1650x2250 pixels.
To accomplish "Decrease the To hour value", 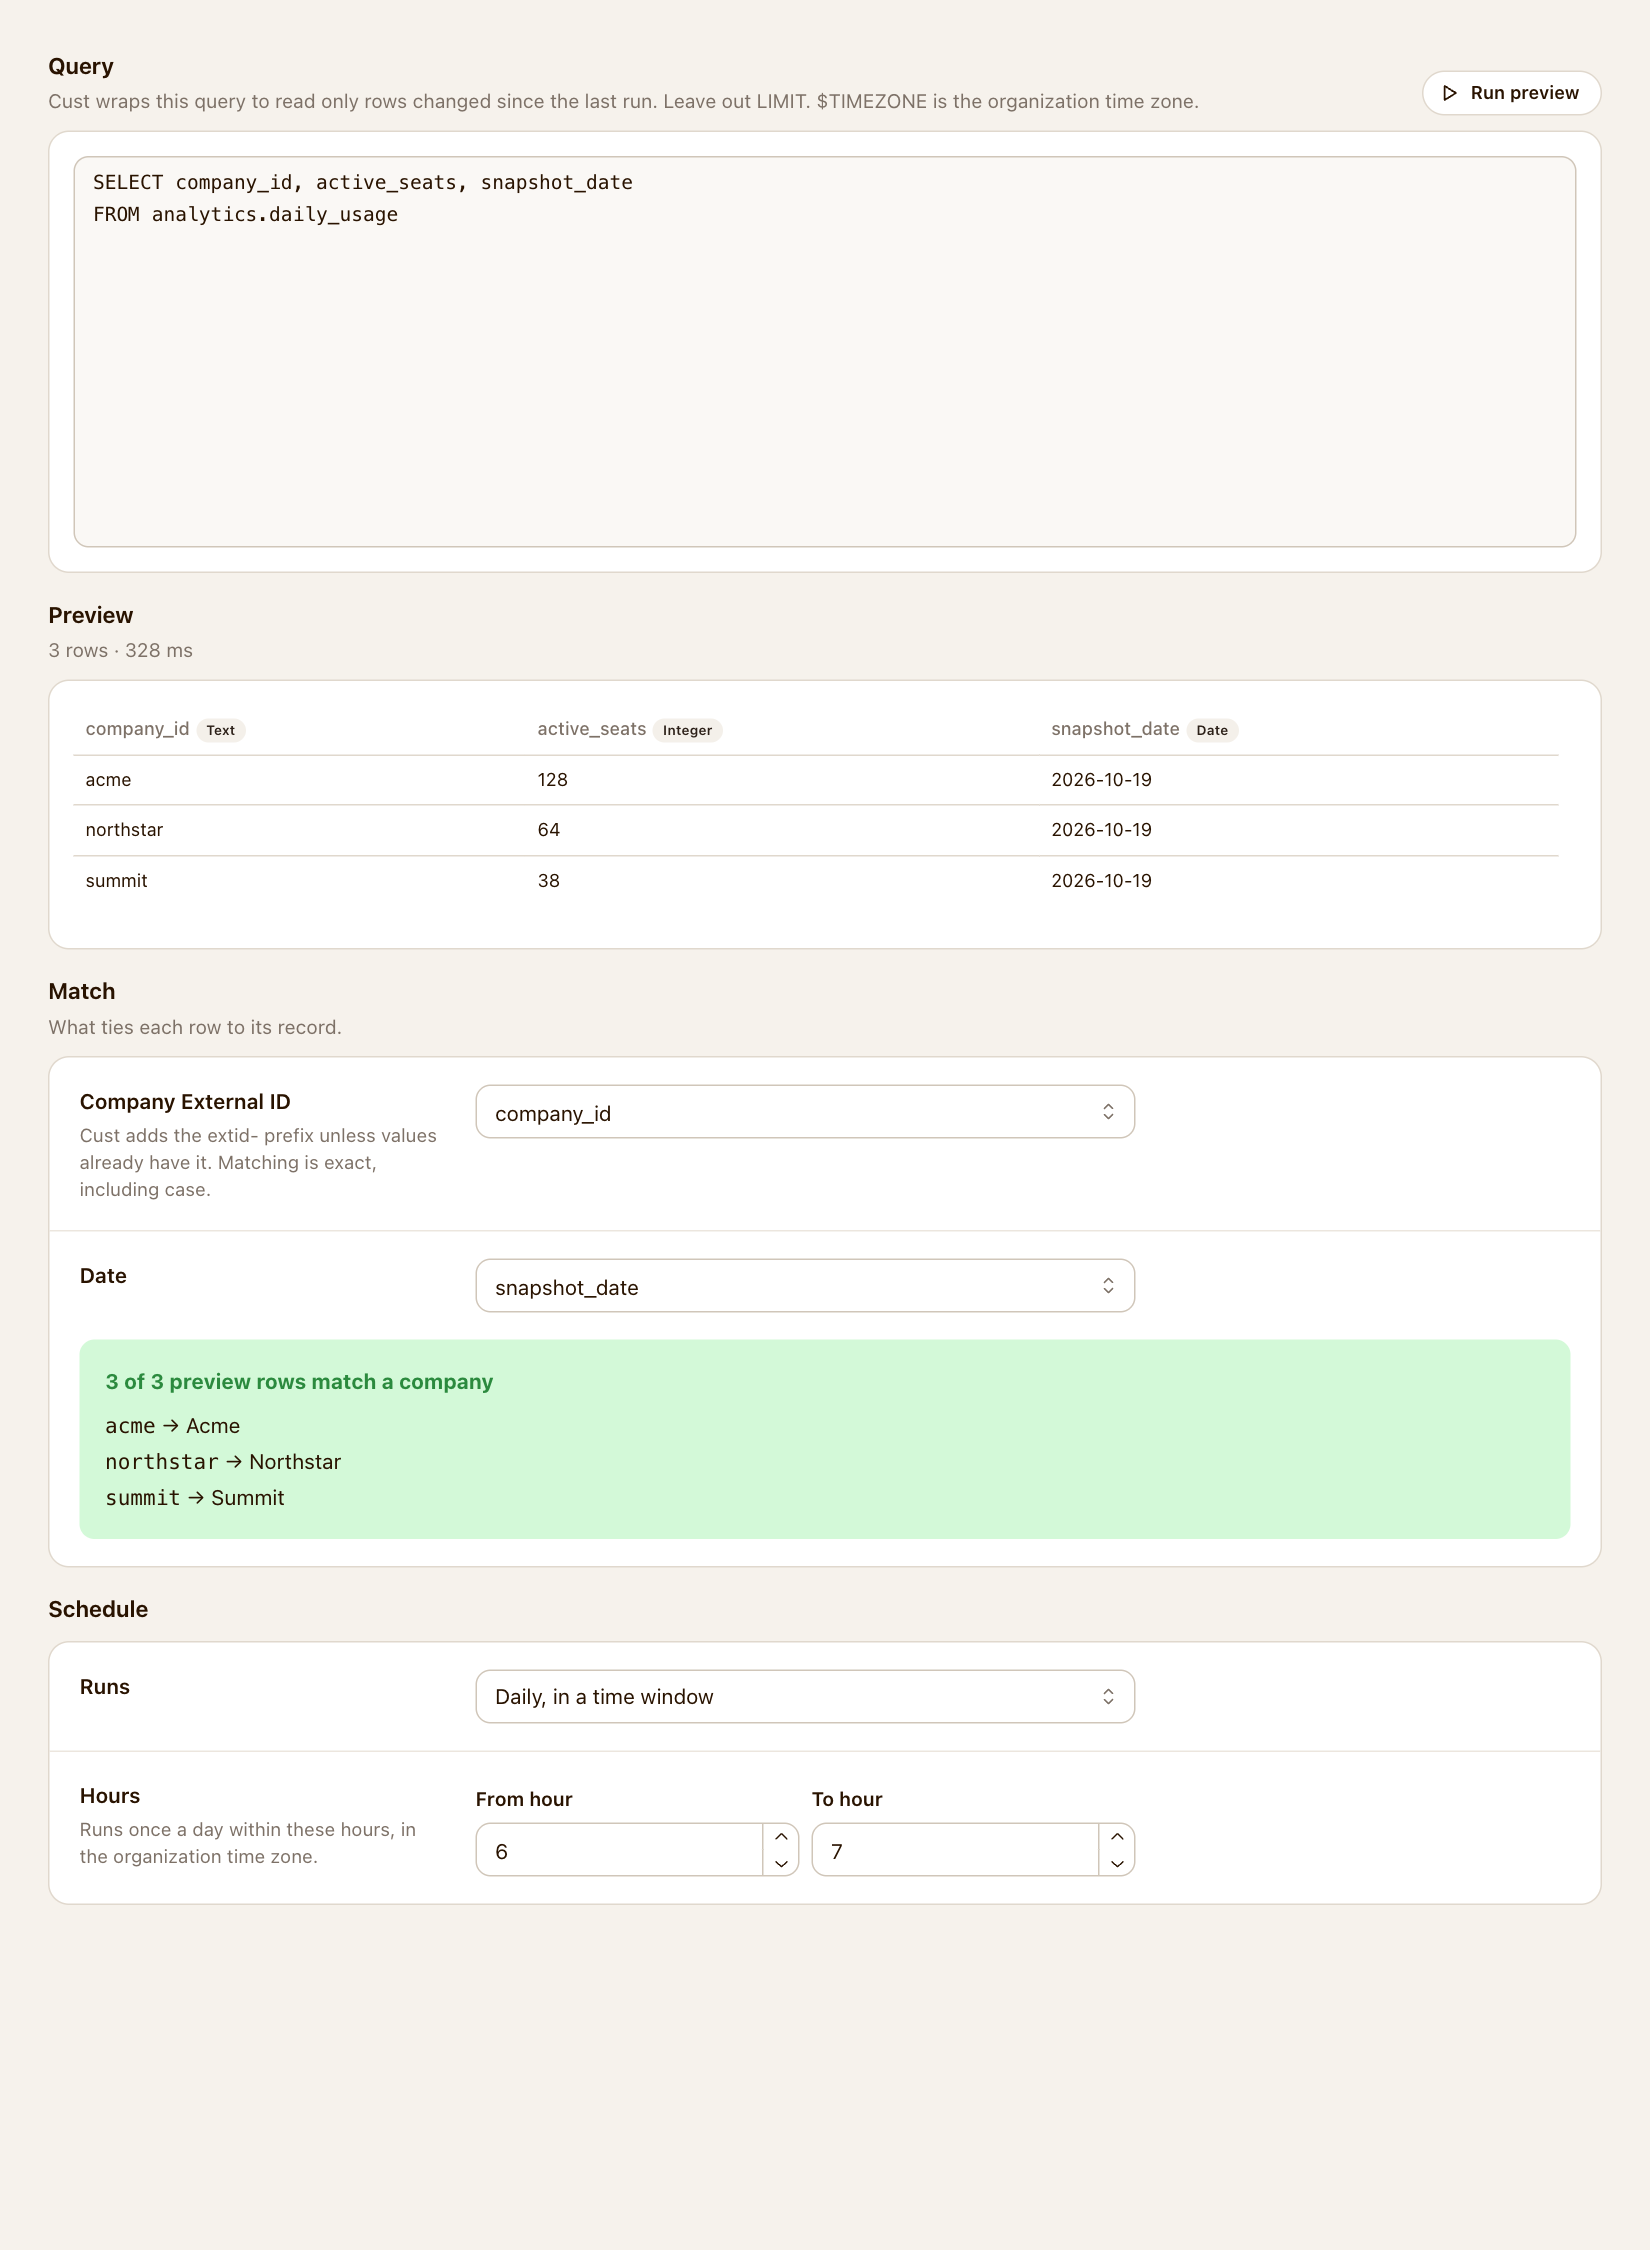I will 1117,1863.
